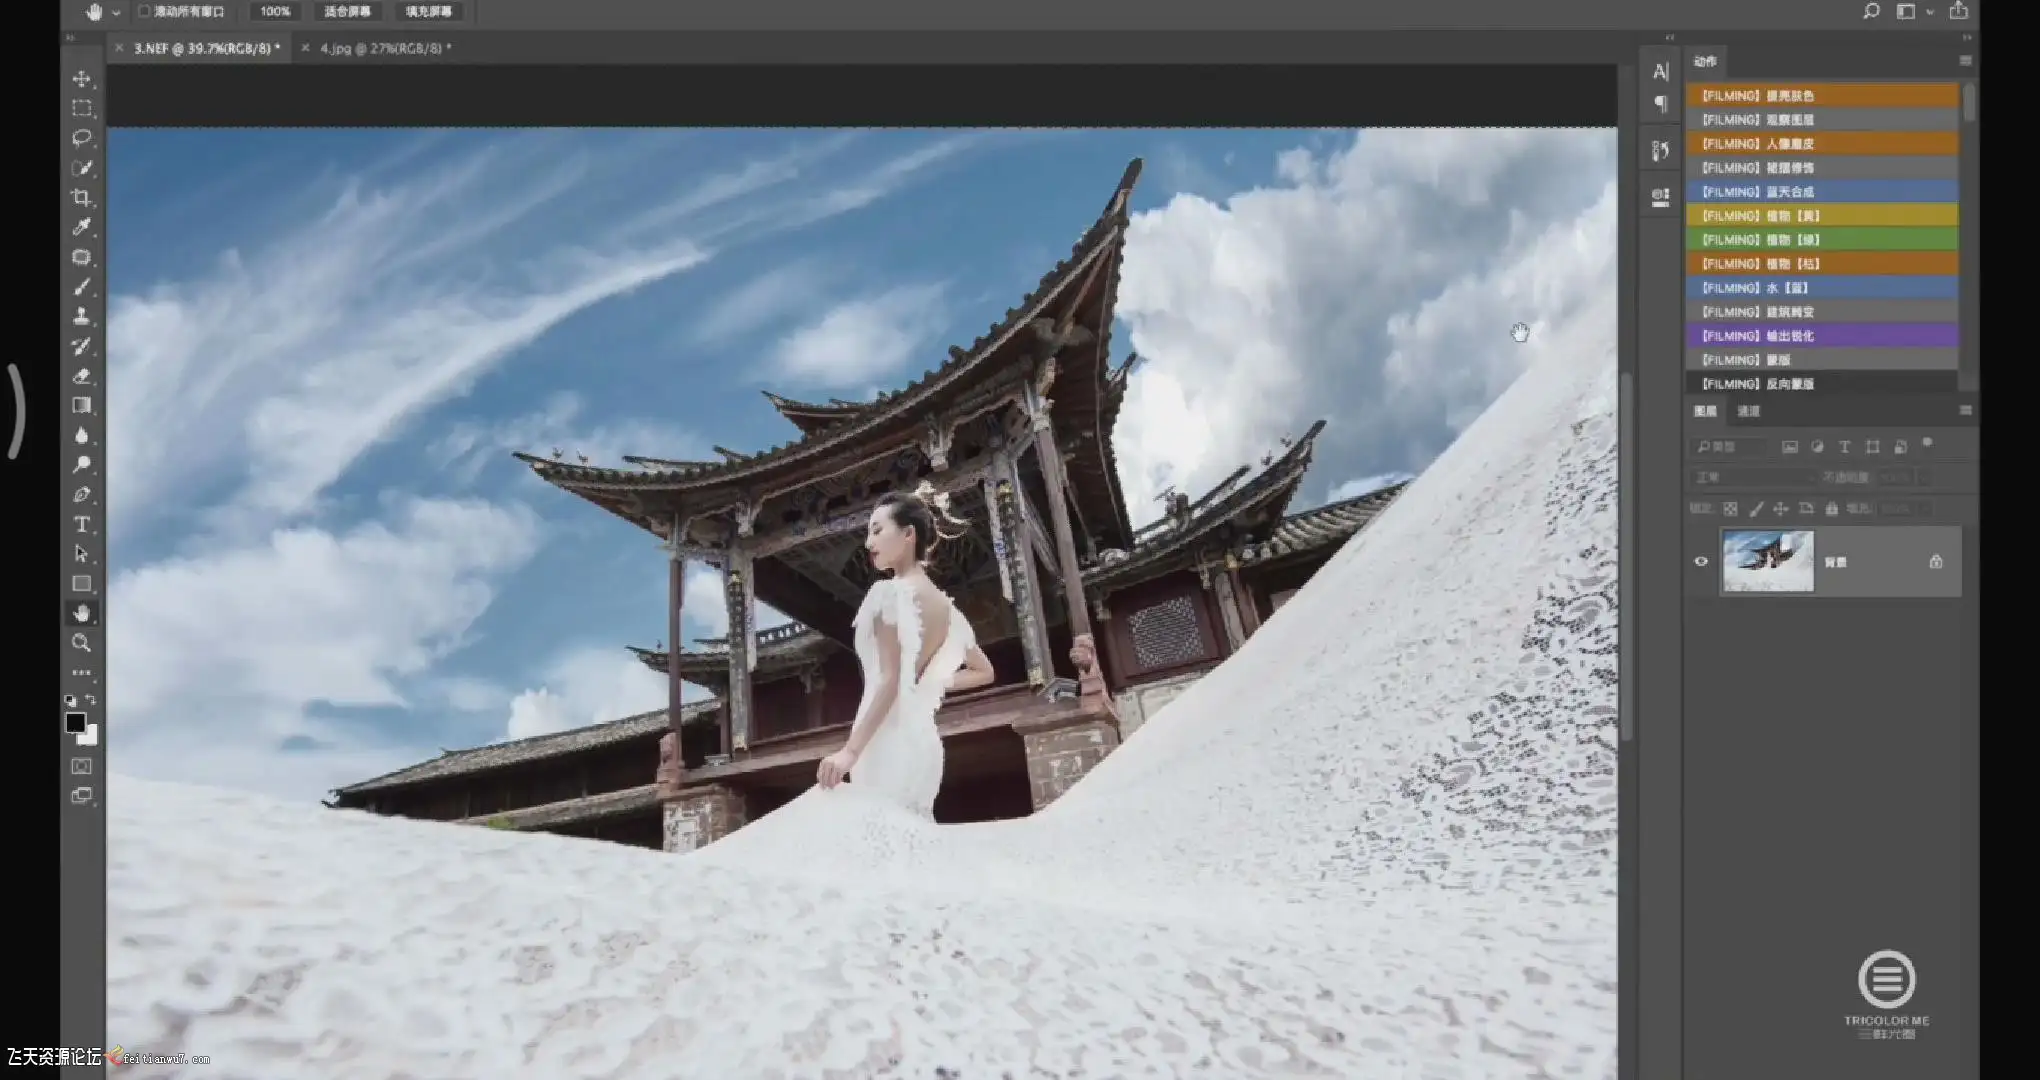The width and height of the screenshot is (2040, 1080).
Task: Click the foreground color swatch
Action: pyautogui.click(x=75, y=722)
